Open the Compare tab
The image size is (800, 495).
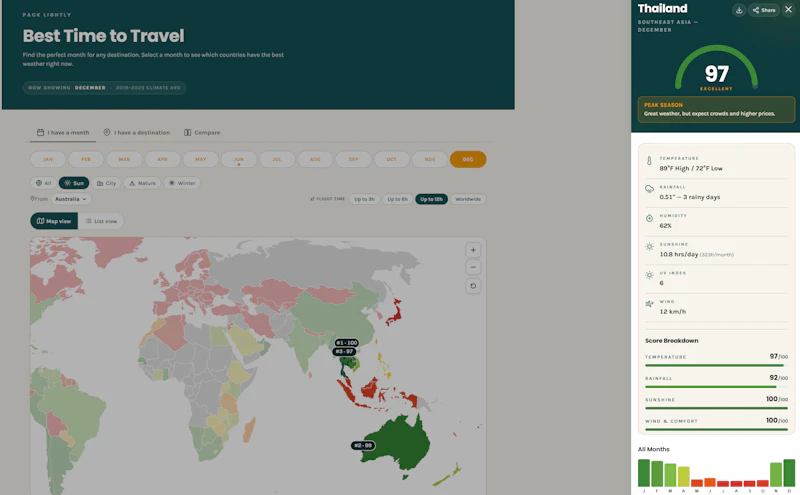point(202,133)
